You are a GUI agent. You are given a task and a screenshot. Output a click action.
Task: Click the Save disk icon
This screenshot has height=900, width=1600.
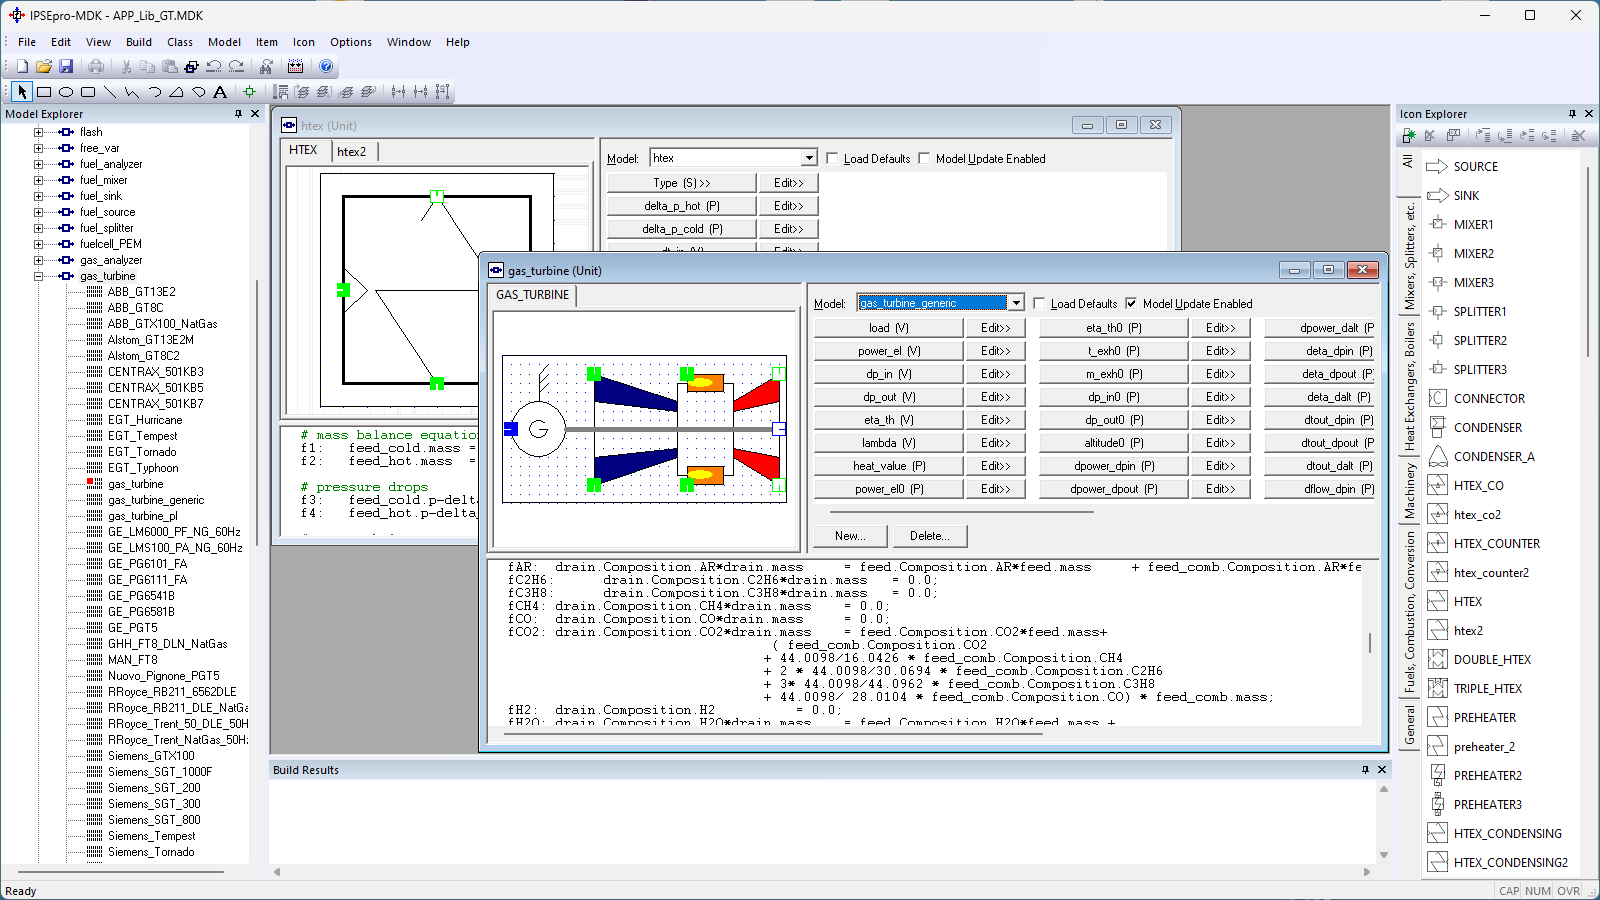[66, 66]
